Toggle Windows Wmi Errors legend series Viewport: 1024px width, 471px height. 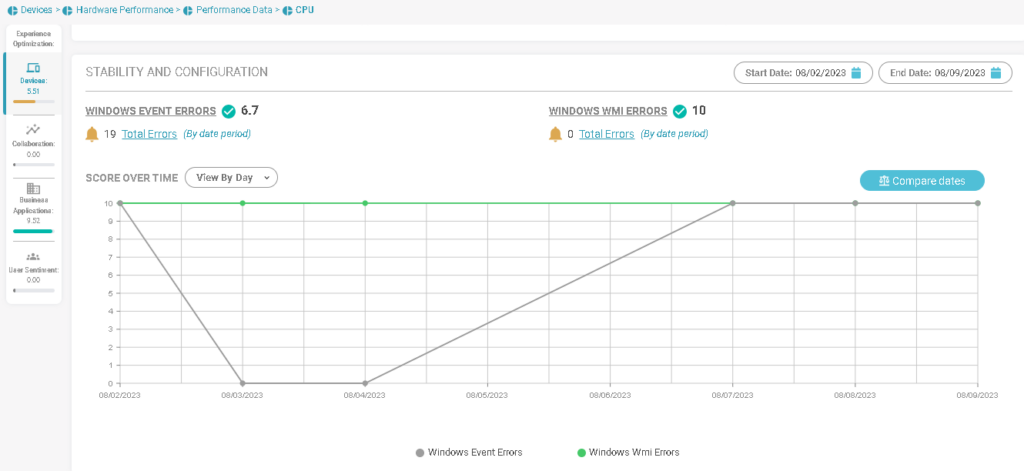[x=629, y=452]
